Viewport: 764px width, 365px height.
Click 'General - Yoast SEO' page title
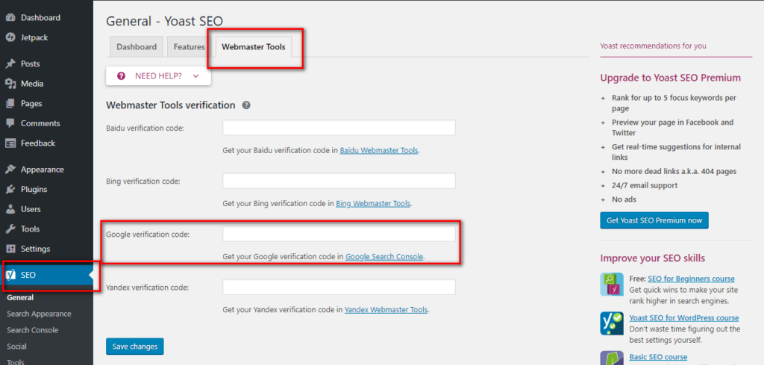click(x=165, y=21)
